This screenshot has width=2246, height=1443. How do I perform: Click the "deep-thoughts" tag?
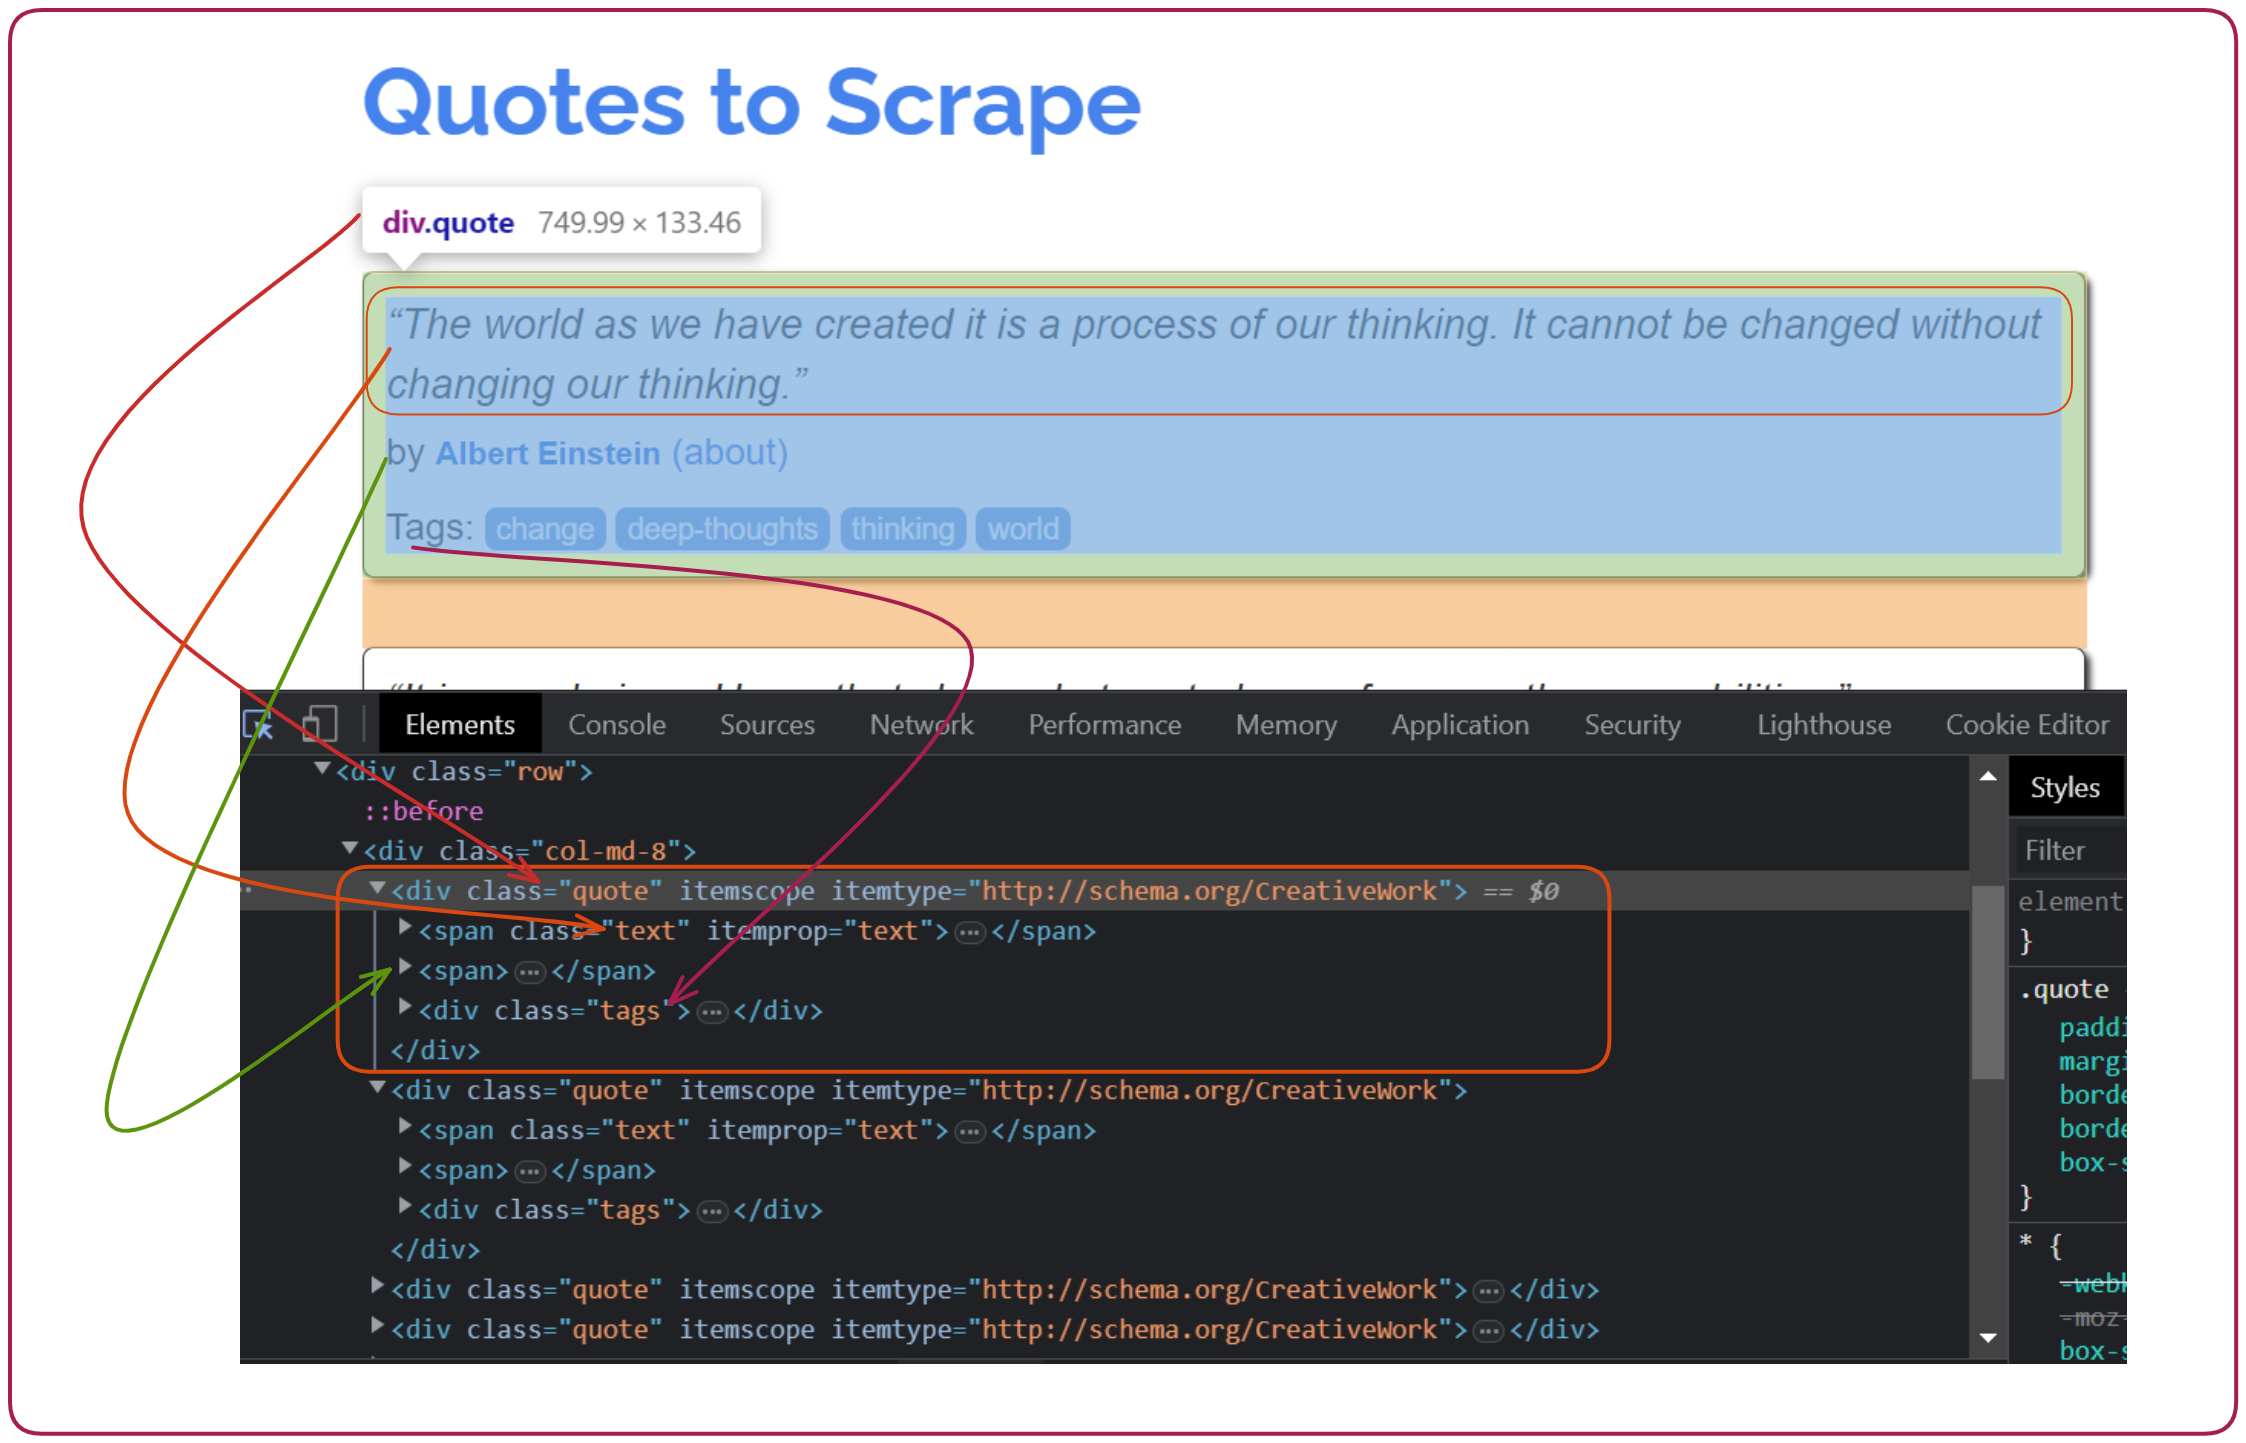[722, 528]
